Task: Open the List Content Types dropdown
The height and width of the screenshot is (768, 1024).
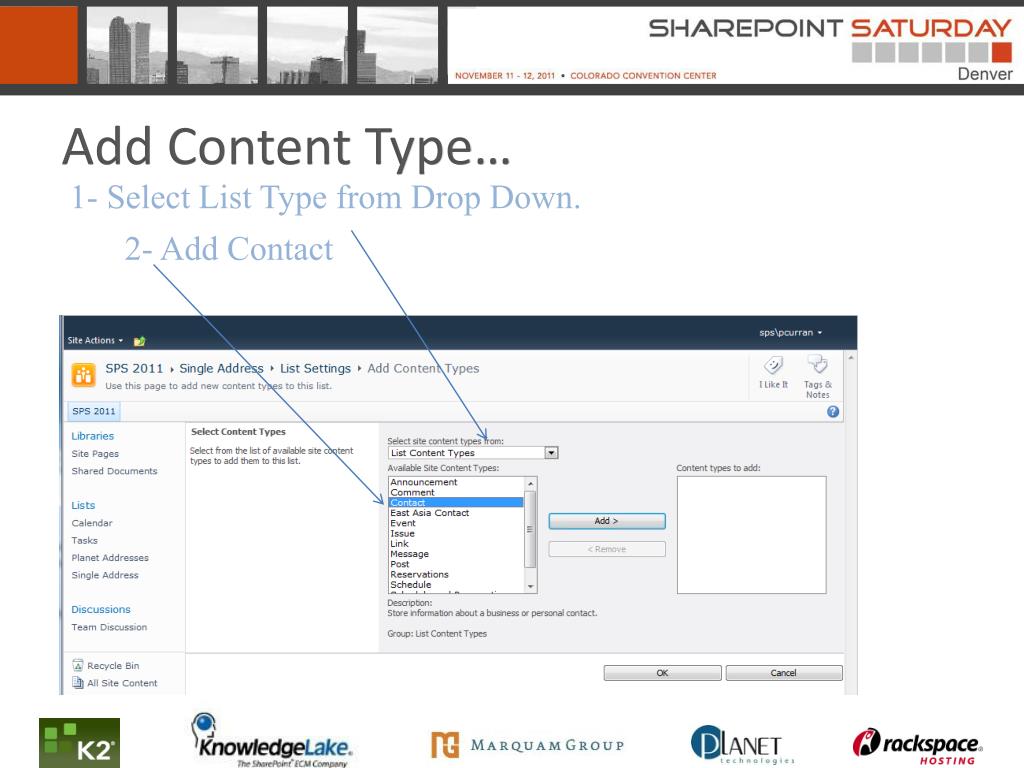Action: pyautogui.click(x=473, y=453)
